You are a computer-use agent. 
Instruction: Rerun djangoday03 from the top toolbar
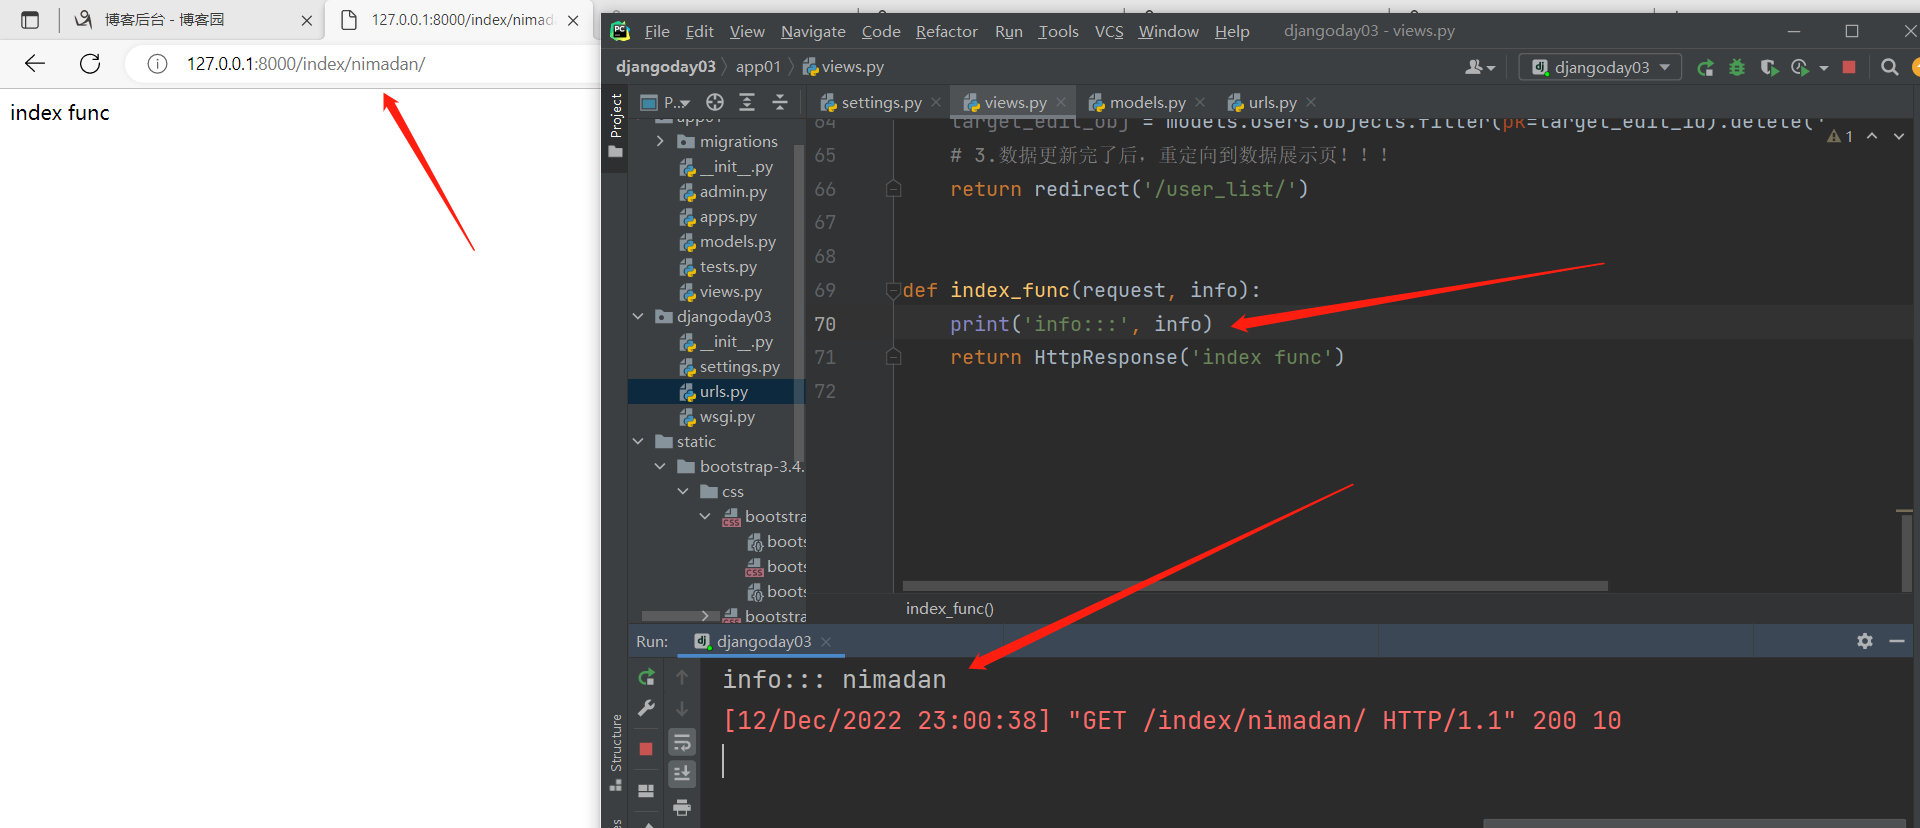pos(1706,67)
